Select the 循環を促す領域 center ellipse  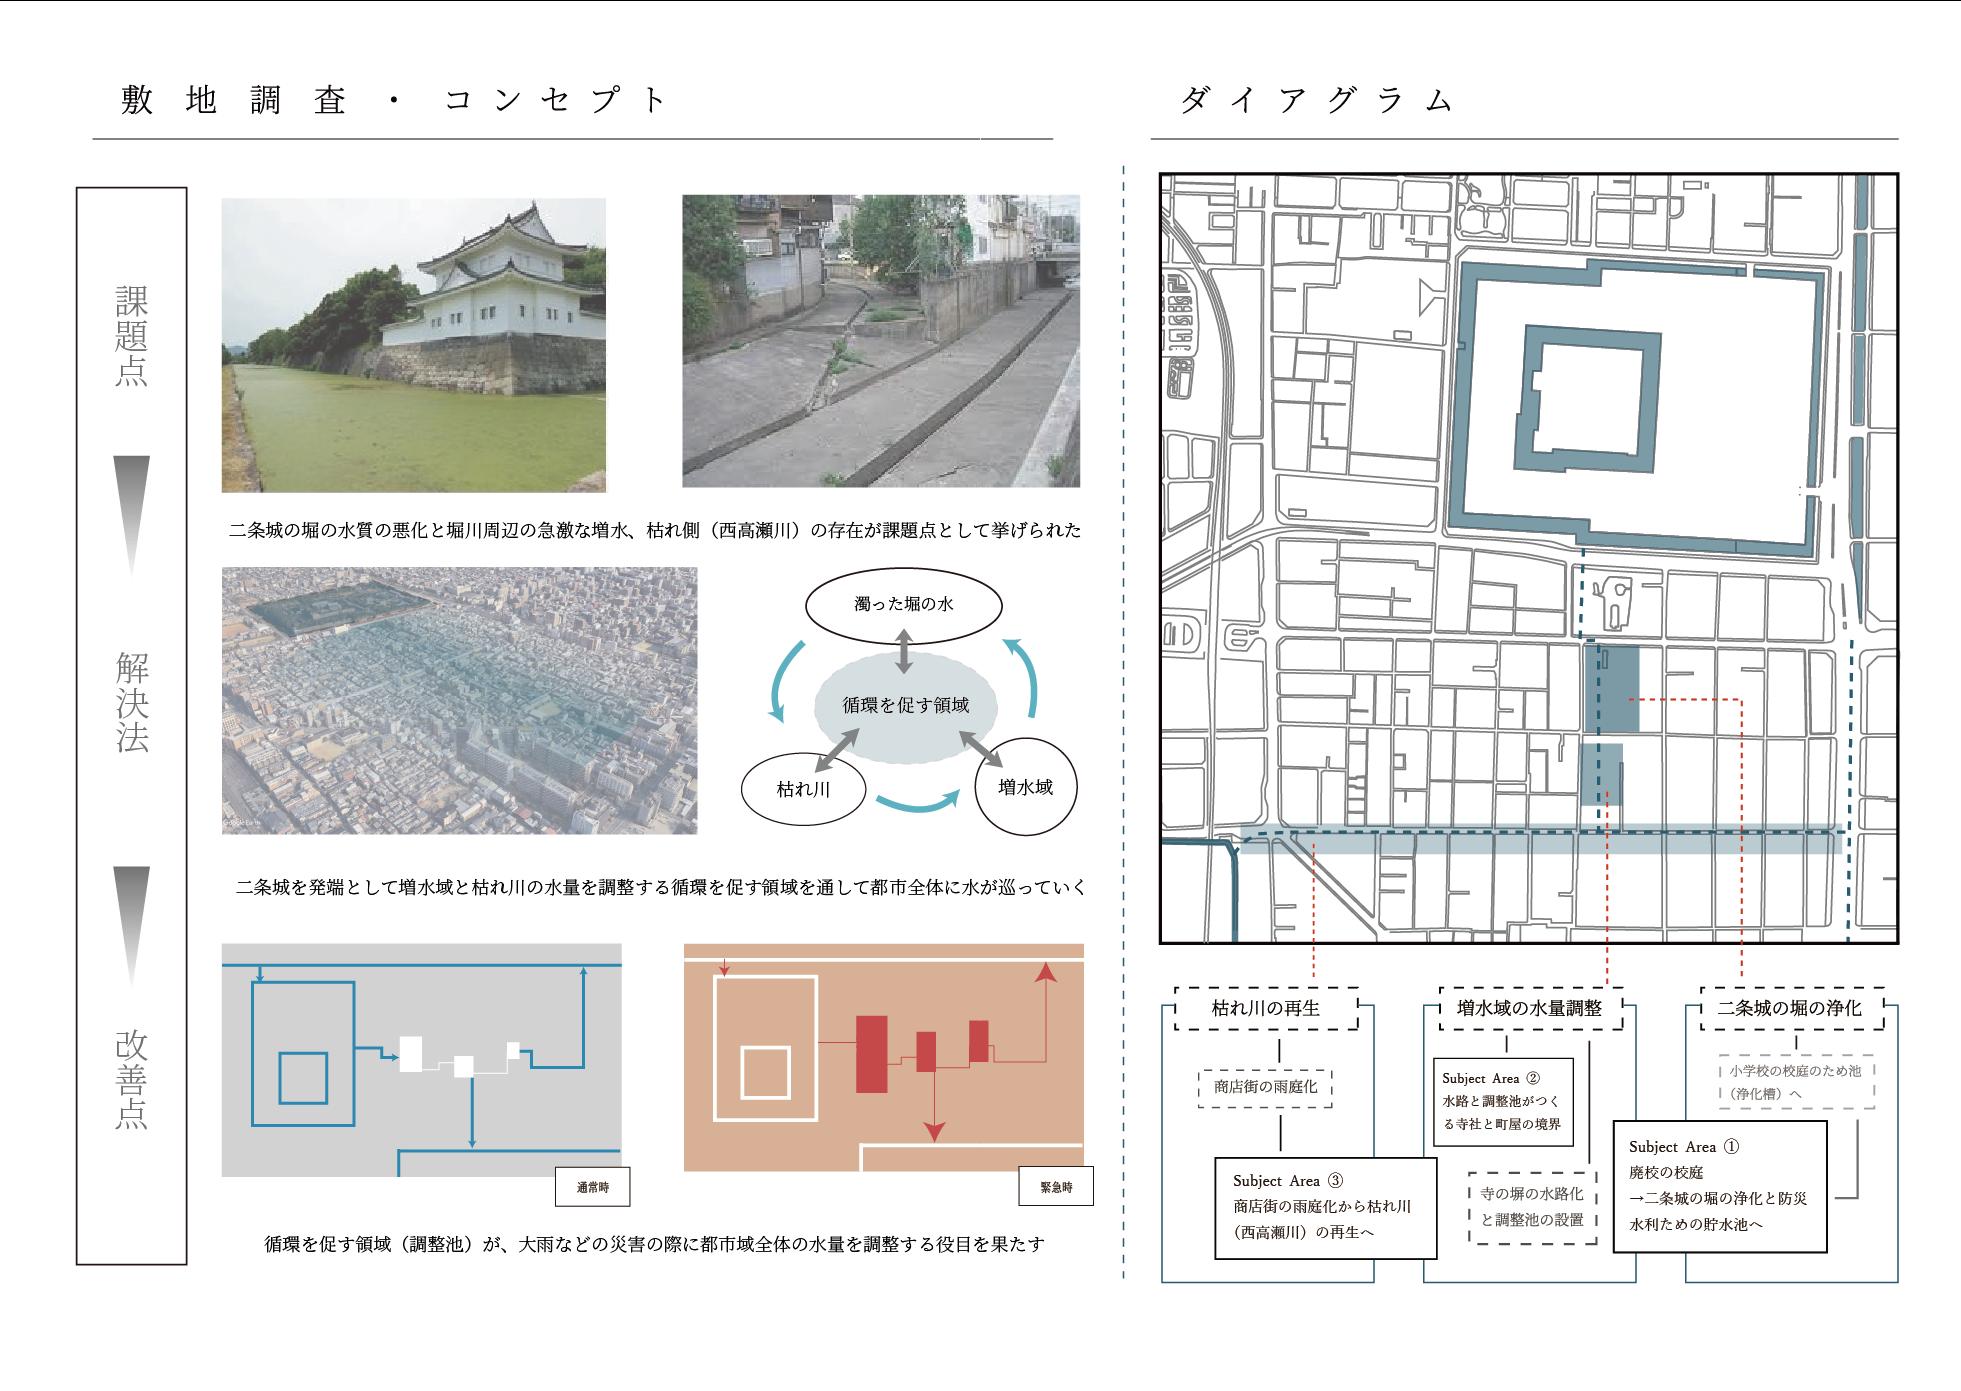pyautogui.click(x=905, y=706)
